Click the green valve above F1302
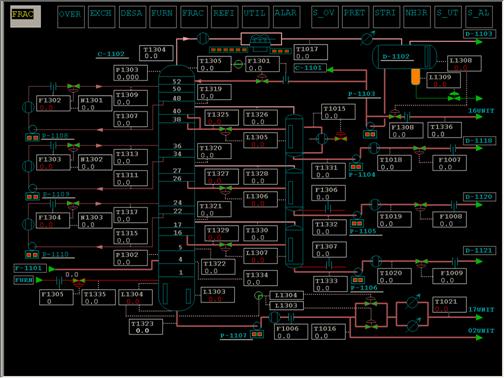The height and width of the screenshot is (378, 504). 73,87
